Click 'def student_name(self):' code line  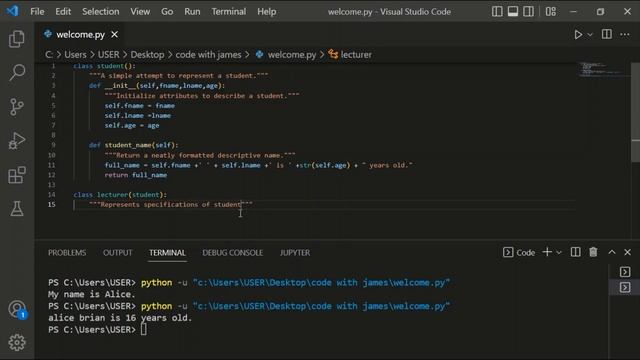[x=133, y=145]
